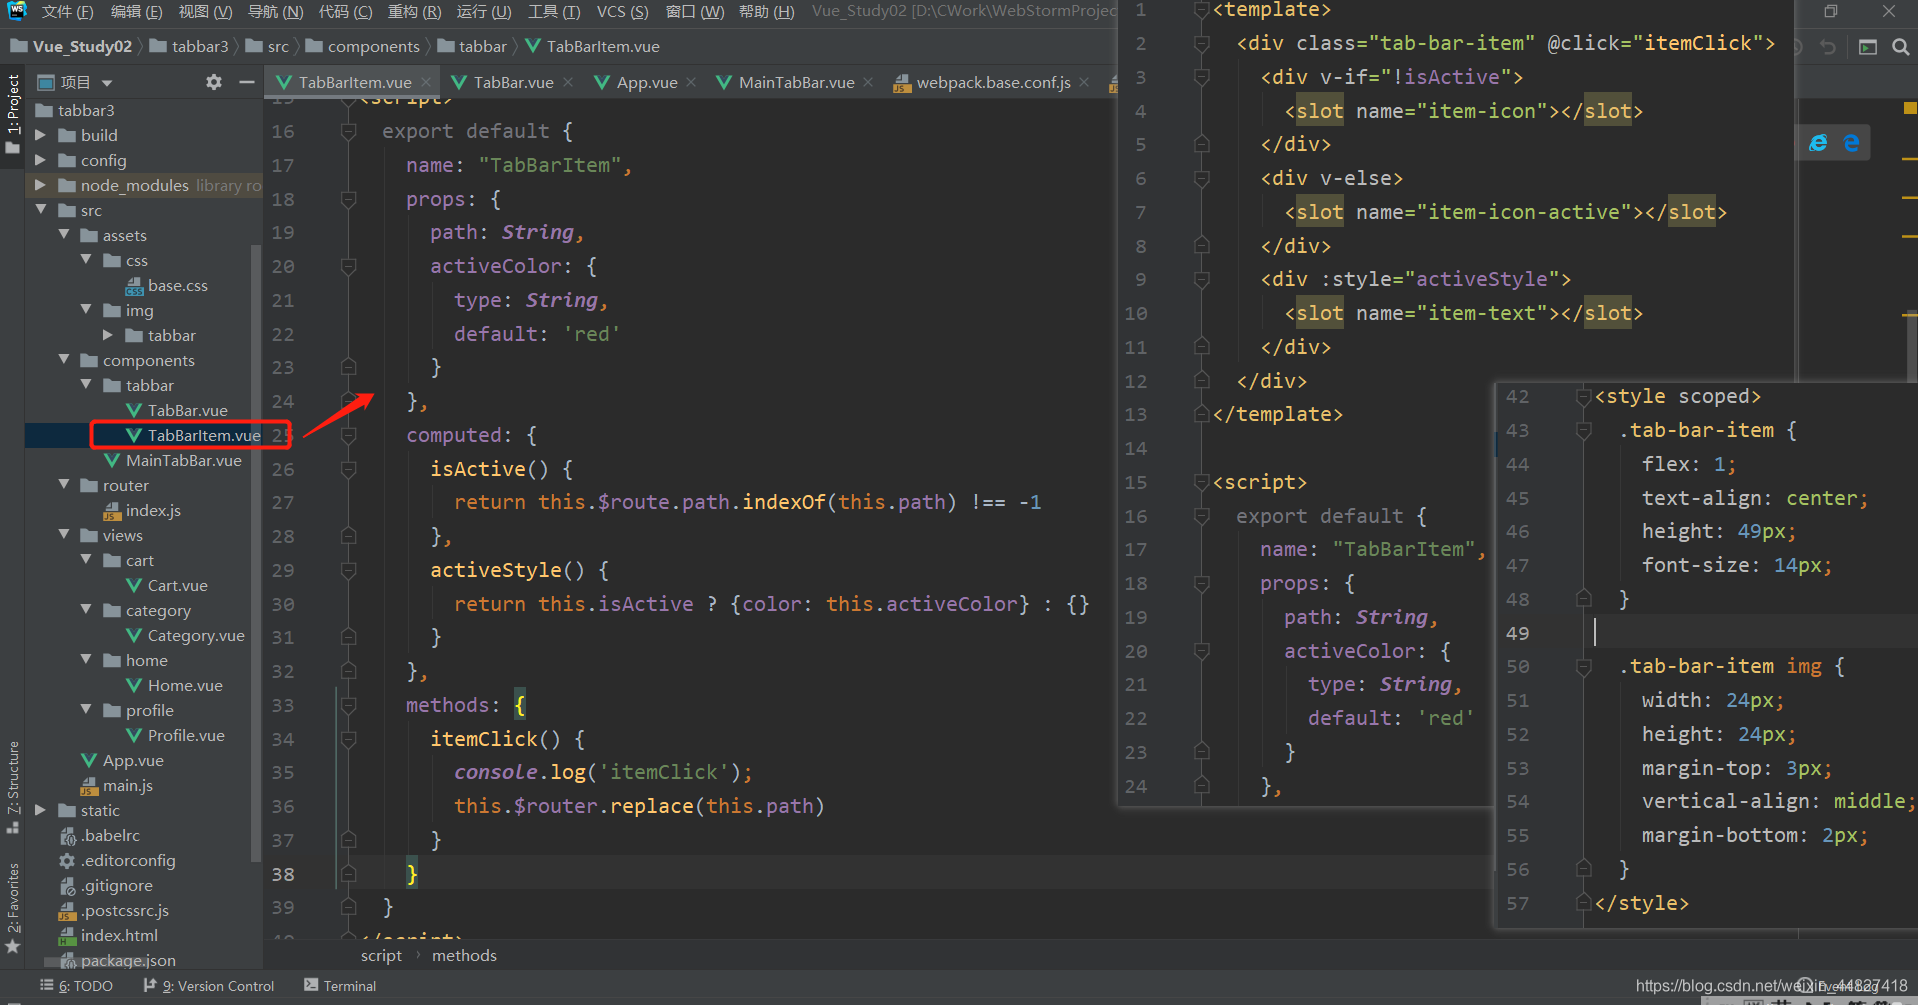Select TabBar.vue in the project tree
Screen dimensions: 1918x1005
[187, 410]
